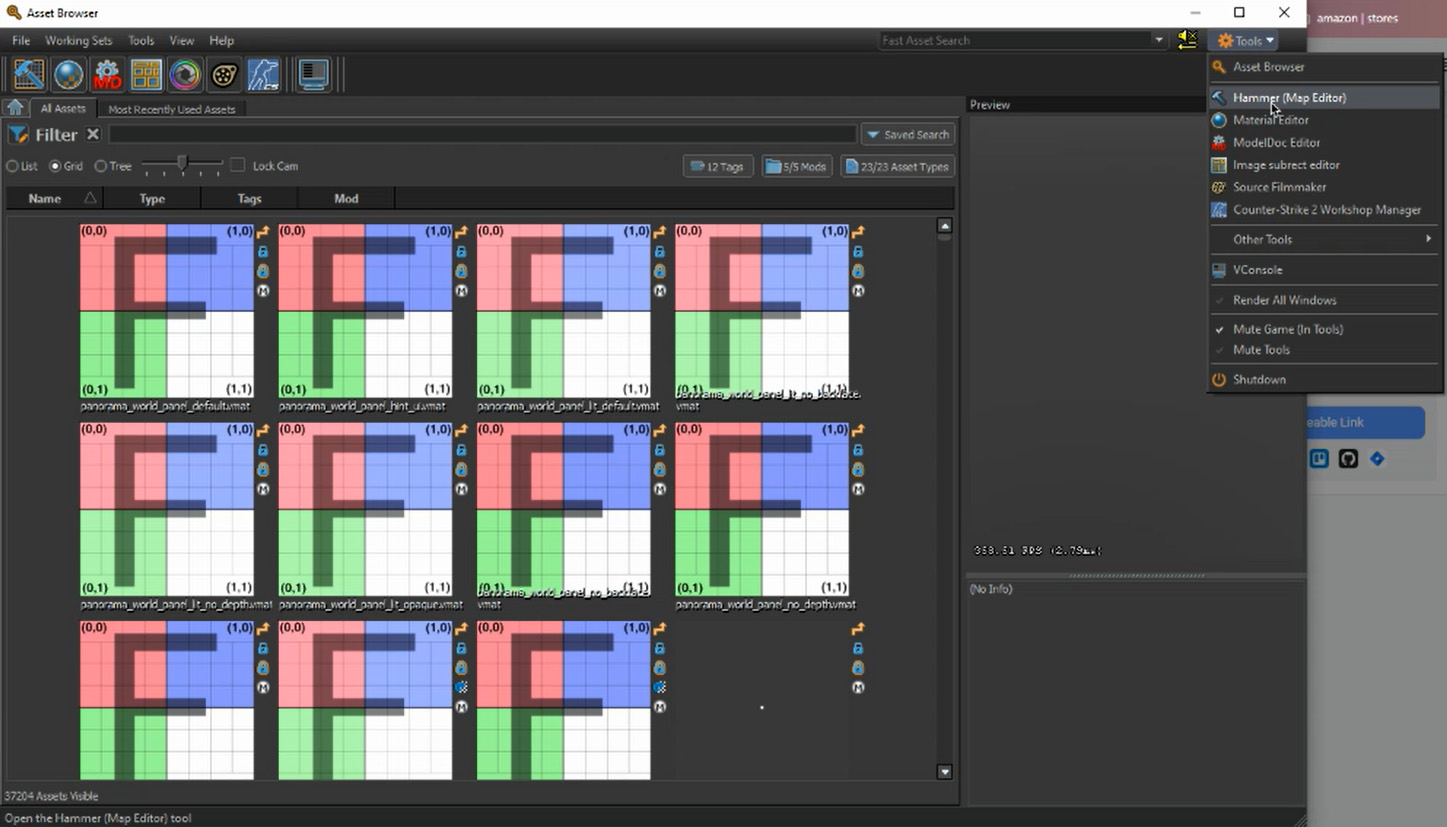
Task: Enable the Lock Cam checkbox
Action: 237,165
